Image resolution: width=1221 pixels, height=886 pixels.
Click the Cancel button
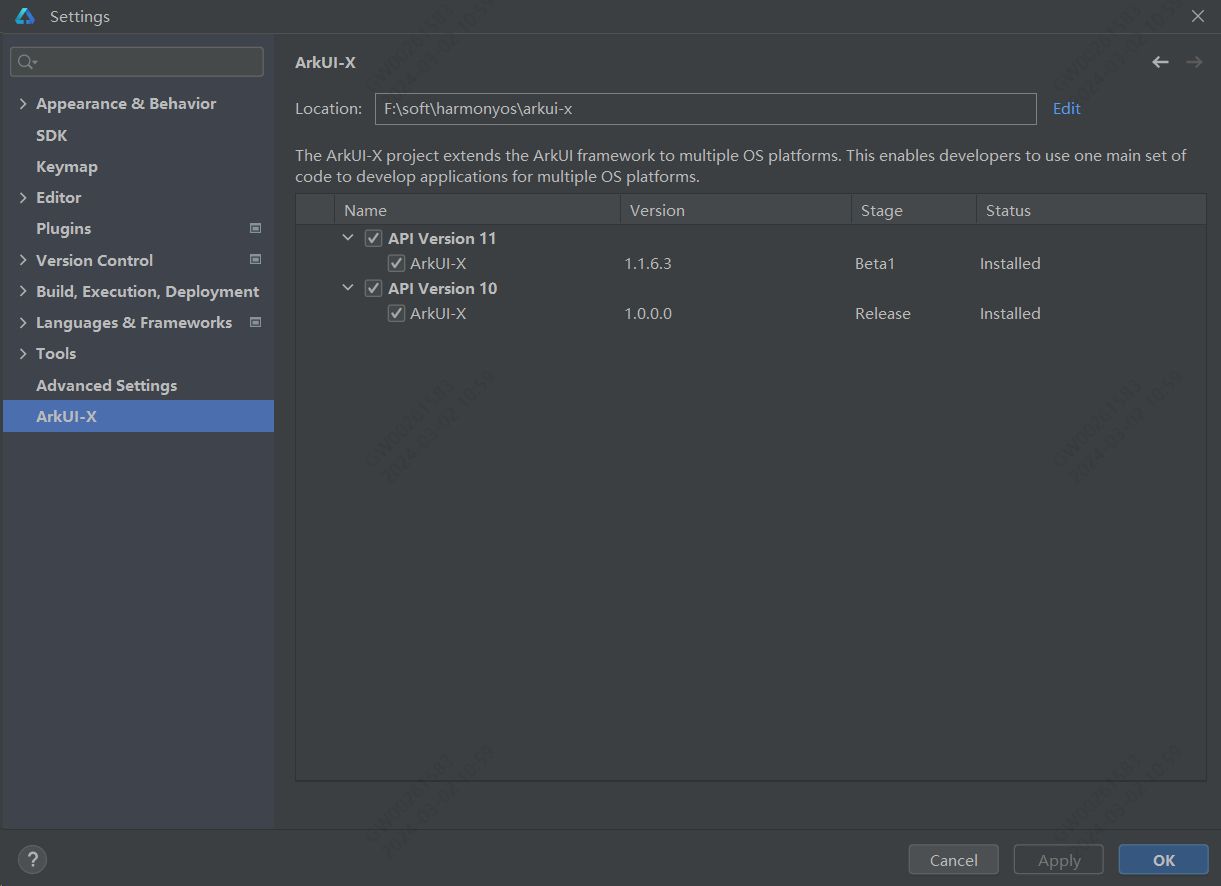953,860
